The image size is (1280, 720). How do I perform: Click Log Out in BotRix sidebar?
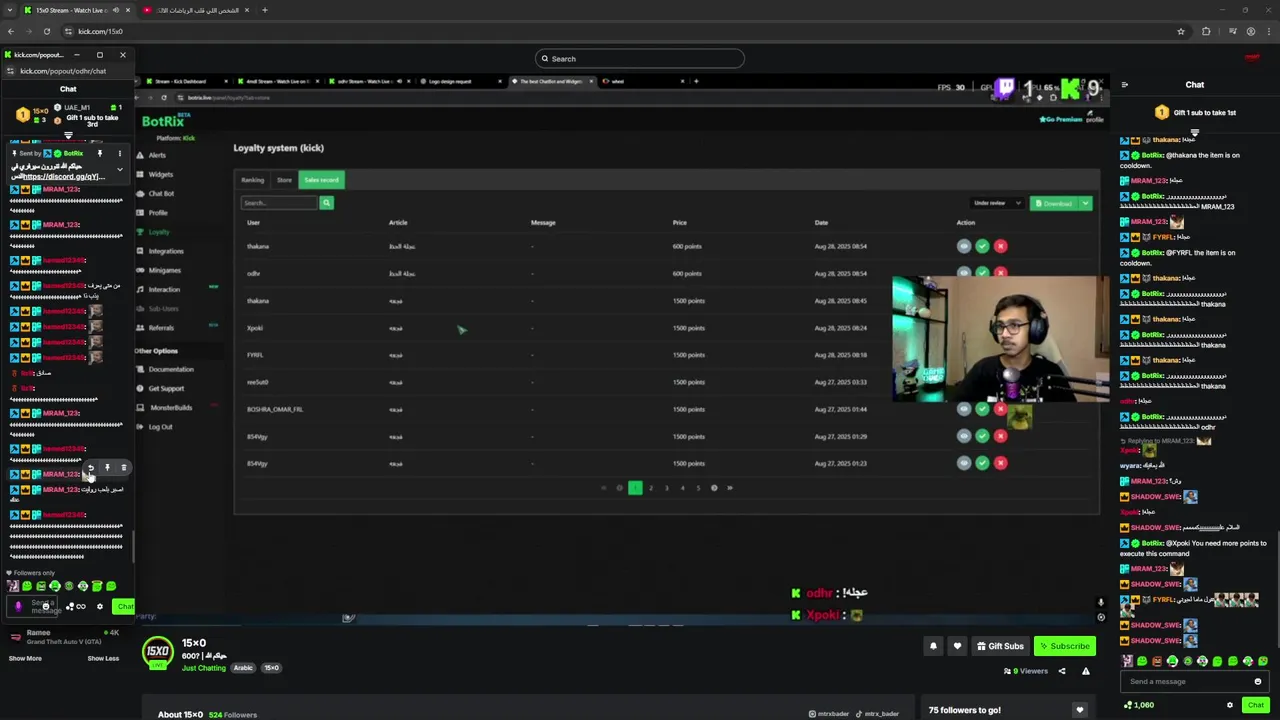[160, 427]
